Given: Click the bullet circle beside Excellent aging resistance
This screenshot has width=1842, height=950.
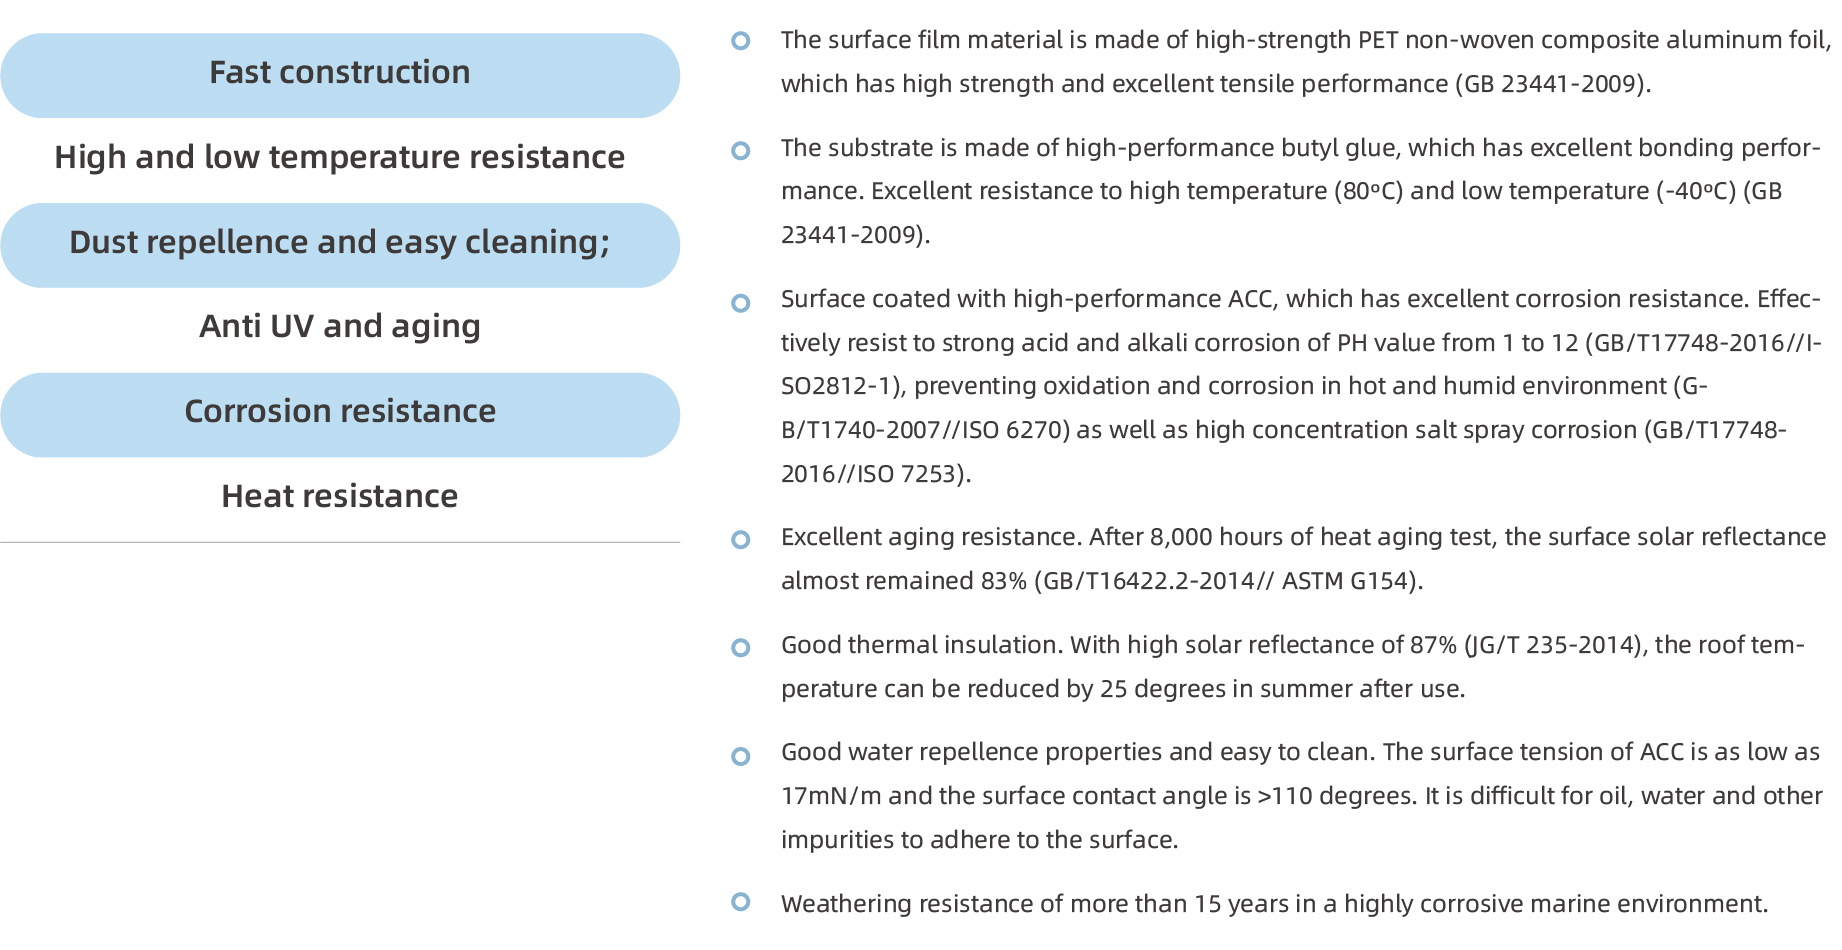Looking at the screenshot, I should (741, 540).
